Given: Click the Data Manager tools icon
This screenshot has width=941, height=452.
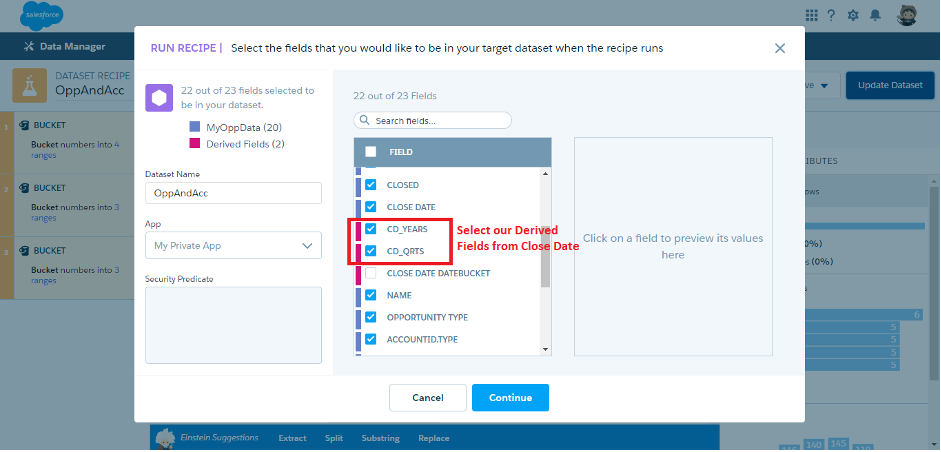Looking at the screenshot, I should (x=28, y=46).
